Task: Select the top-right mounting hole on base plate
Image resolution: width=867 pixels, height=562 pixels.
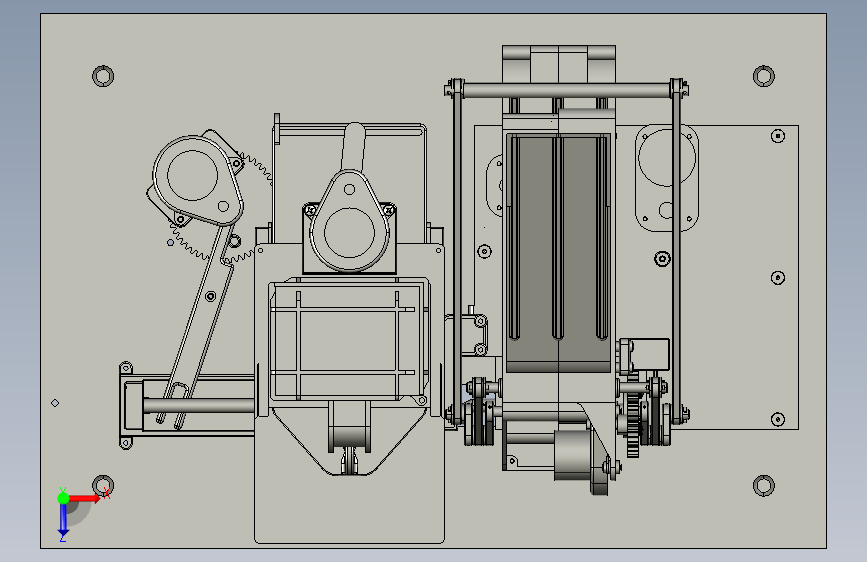Action: coord(764,76)
